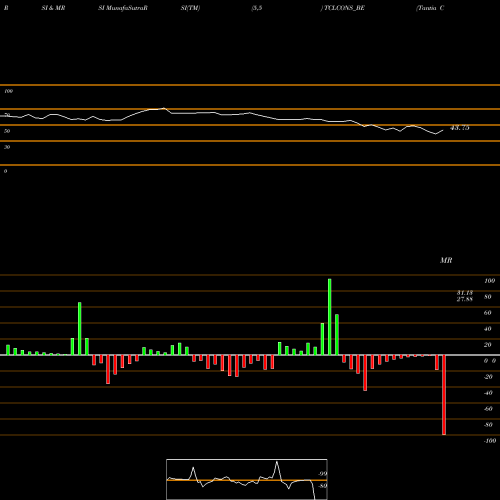Click the value 27.88 under MR
This screenshot has height=500, width=500.
(465, 299)
